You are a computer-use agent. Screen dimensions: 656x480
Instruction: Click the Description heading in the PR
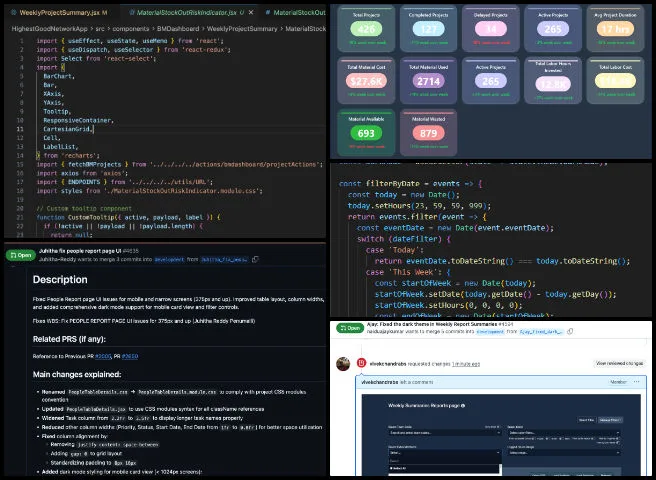click(60, 280)
